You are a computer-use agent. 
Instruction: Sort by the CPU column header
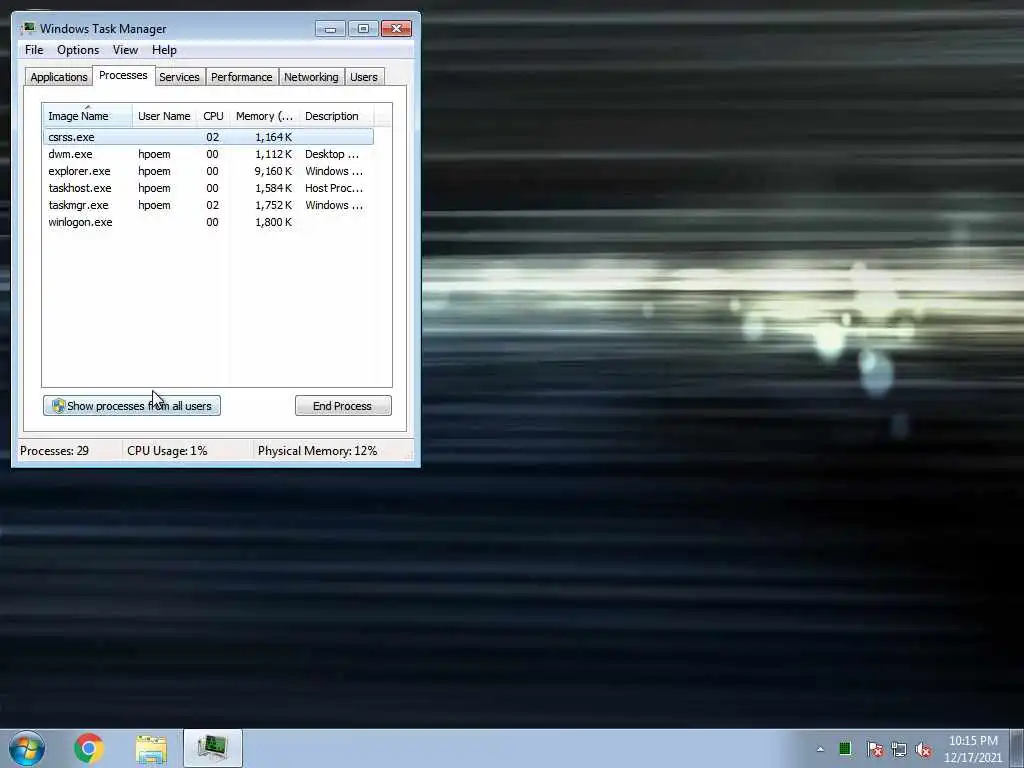[213, 116]
